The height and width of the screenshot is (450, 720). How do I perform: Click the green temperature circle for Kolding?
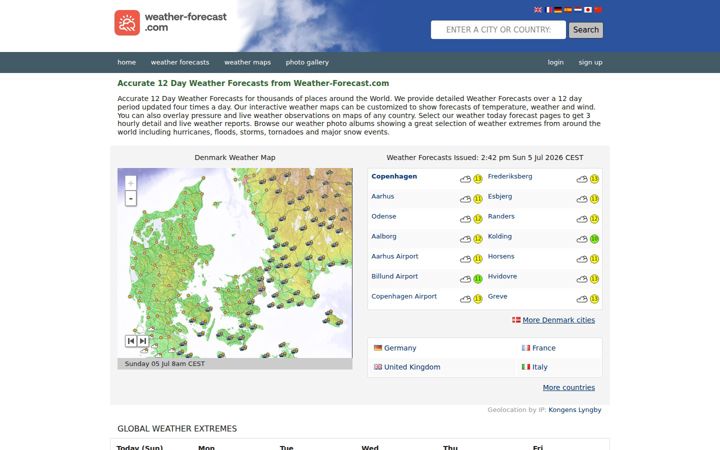point(595,239)
